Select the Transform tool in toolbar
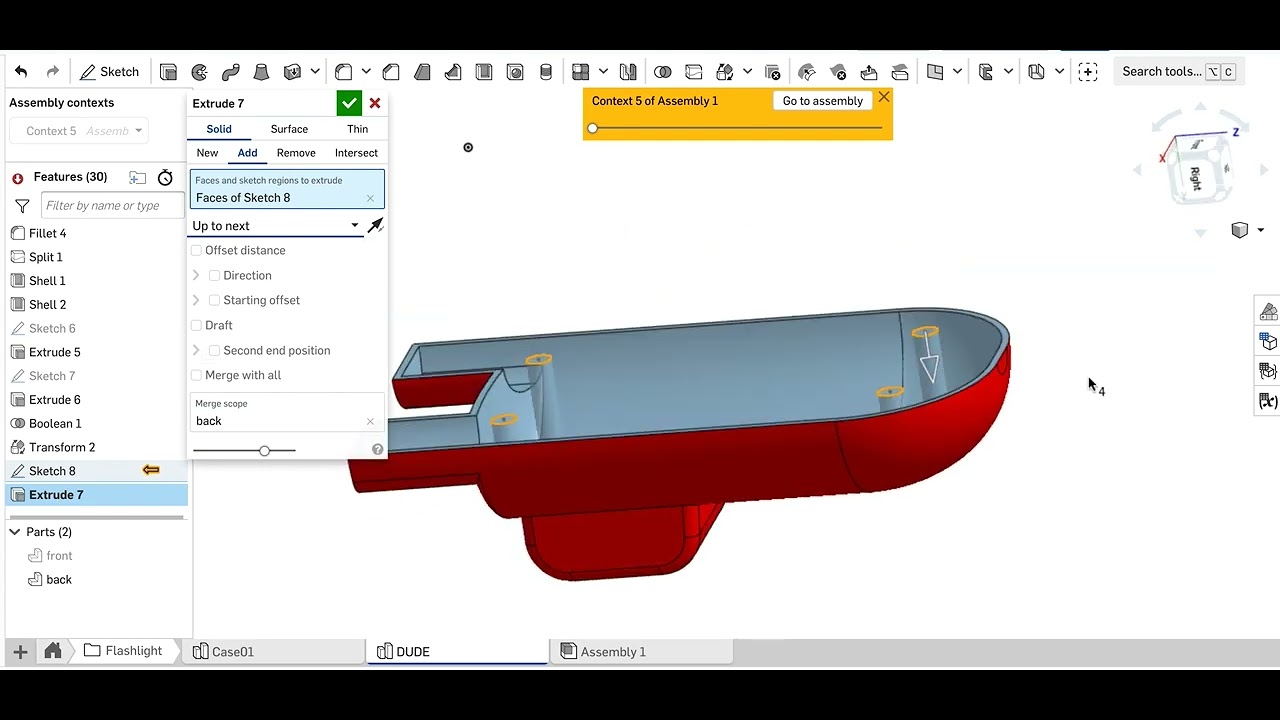 (725, 72)
